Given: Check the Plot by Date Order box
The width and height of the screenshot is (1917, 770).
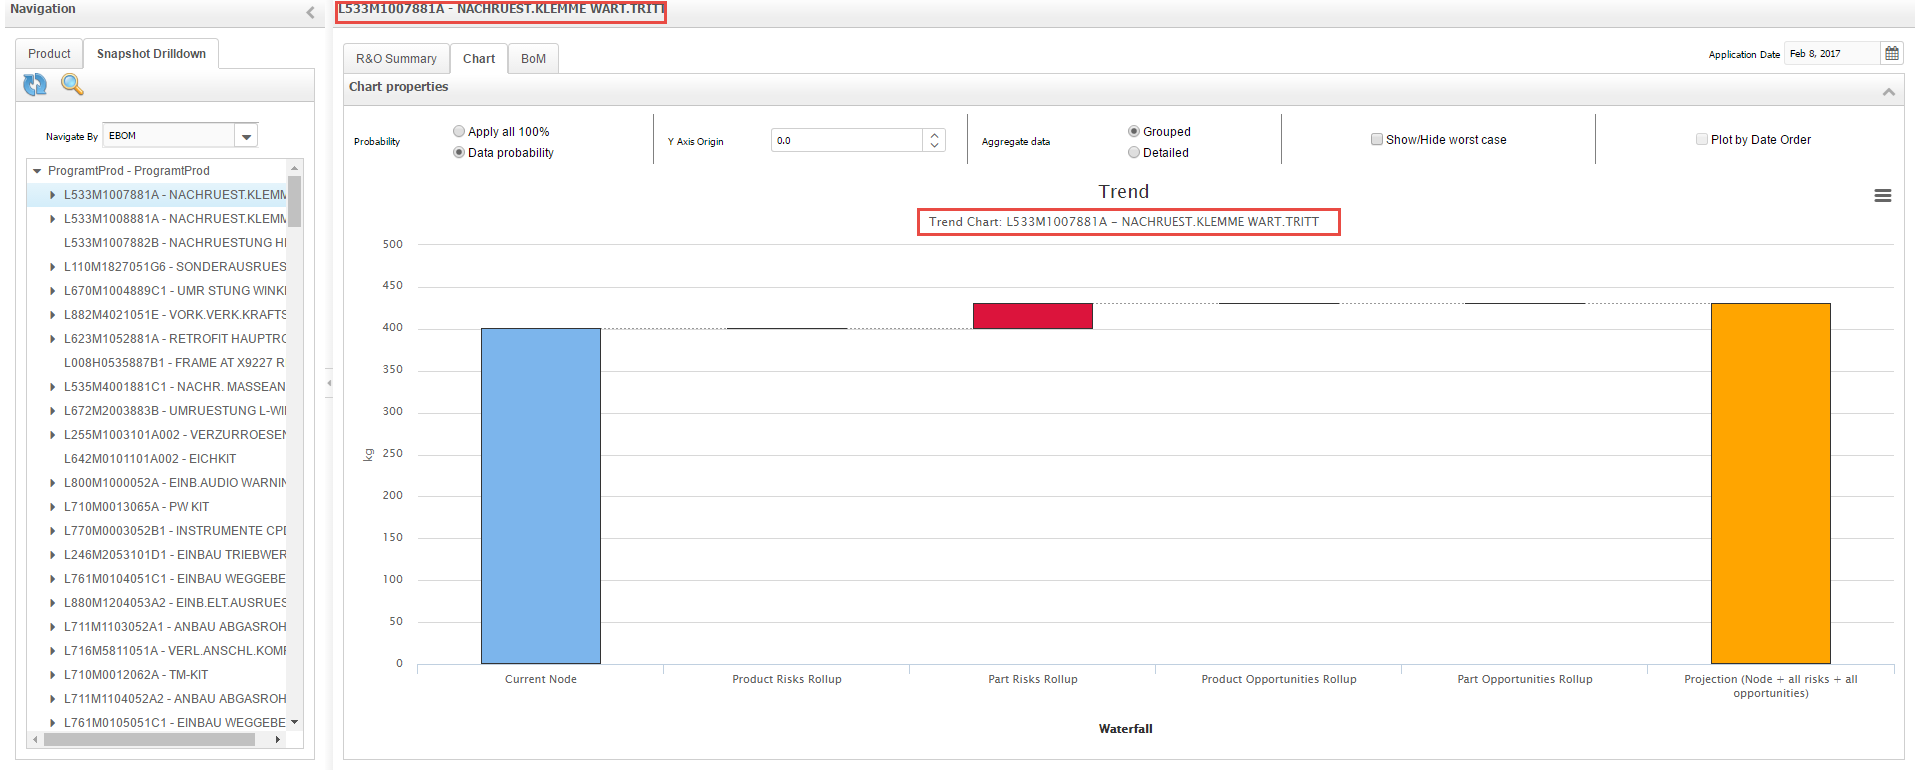Looking at the screenshot, I should pyautogui.click(x=1701, y=140).
